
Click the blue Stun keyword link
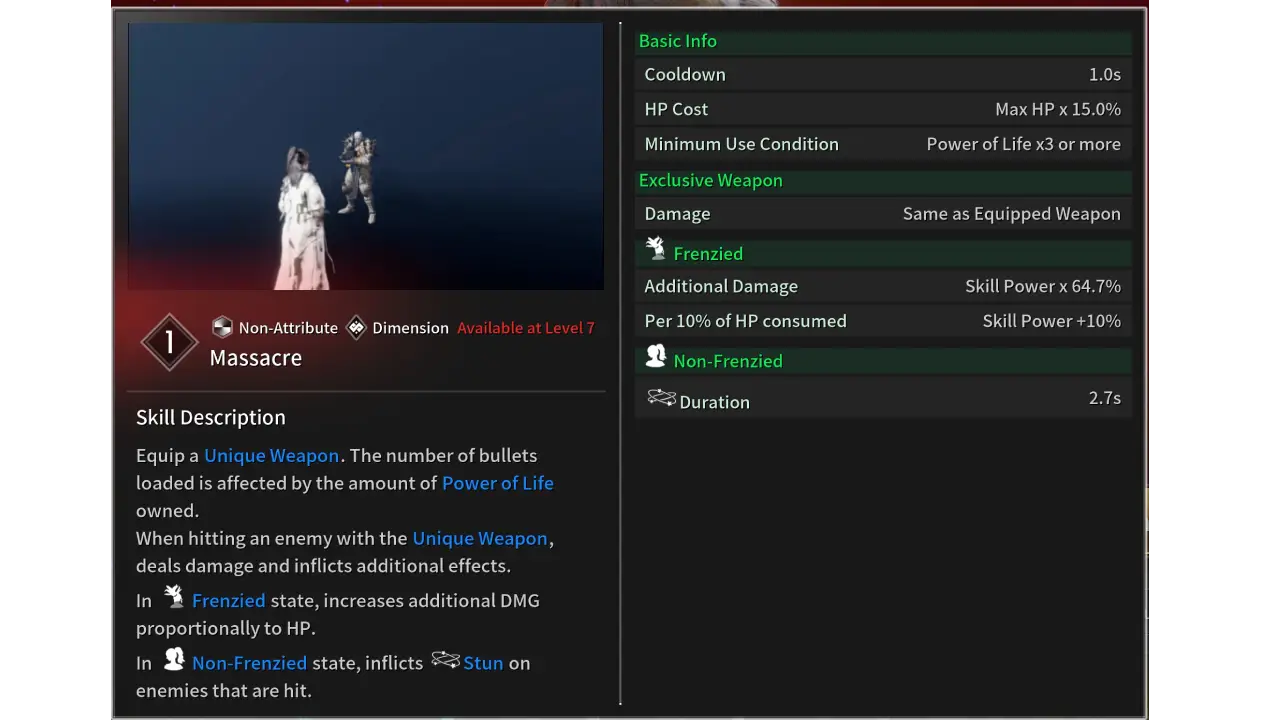coord(483,662)
